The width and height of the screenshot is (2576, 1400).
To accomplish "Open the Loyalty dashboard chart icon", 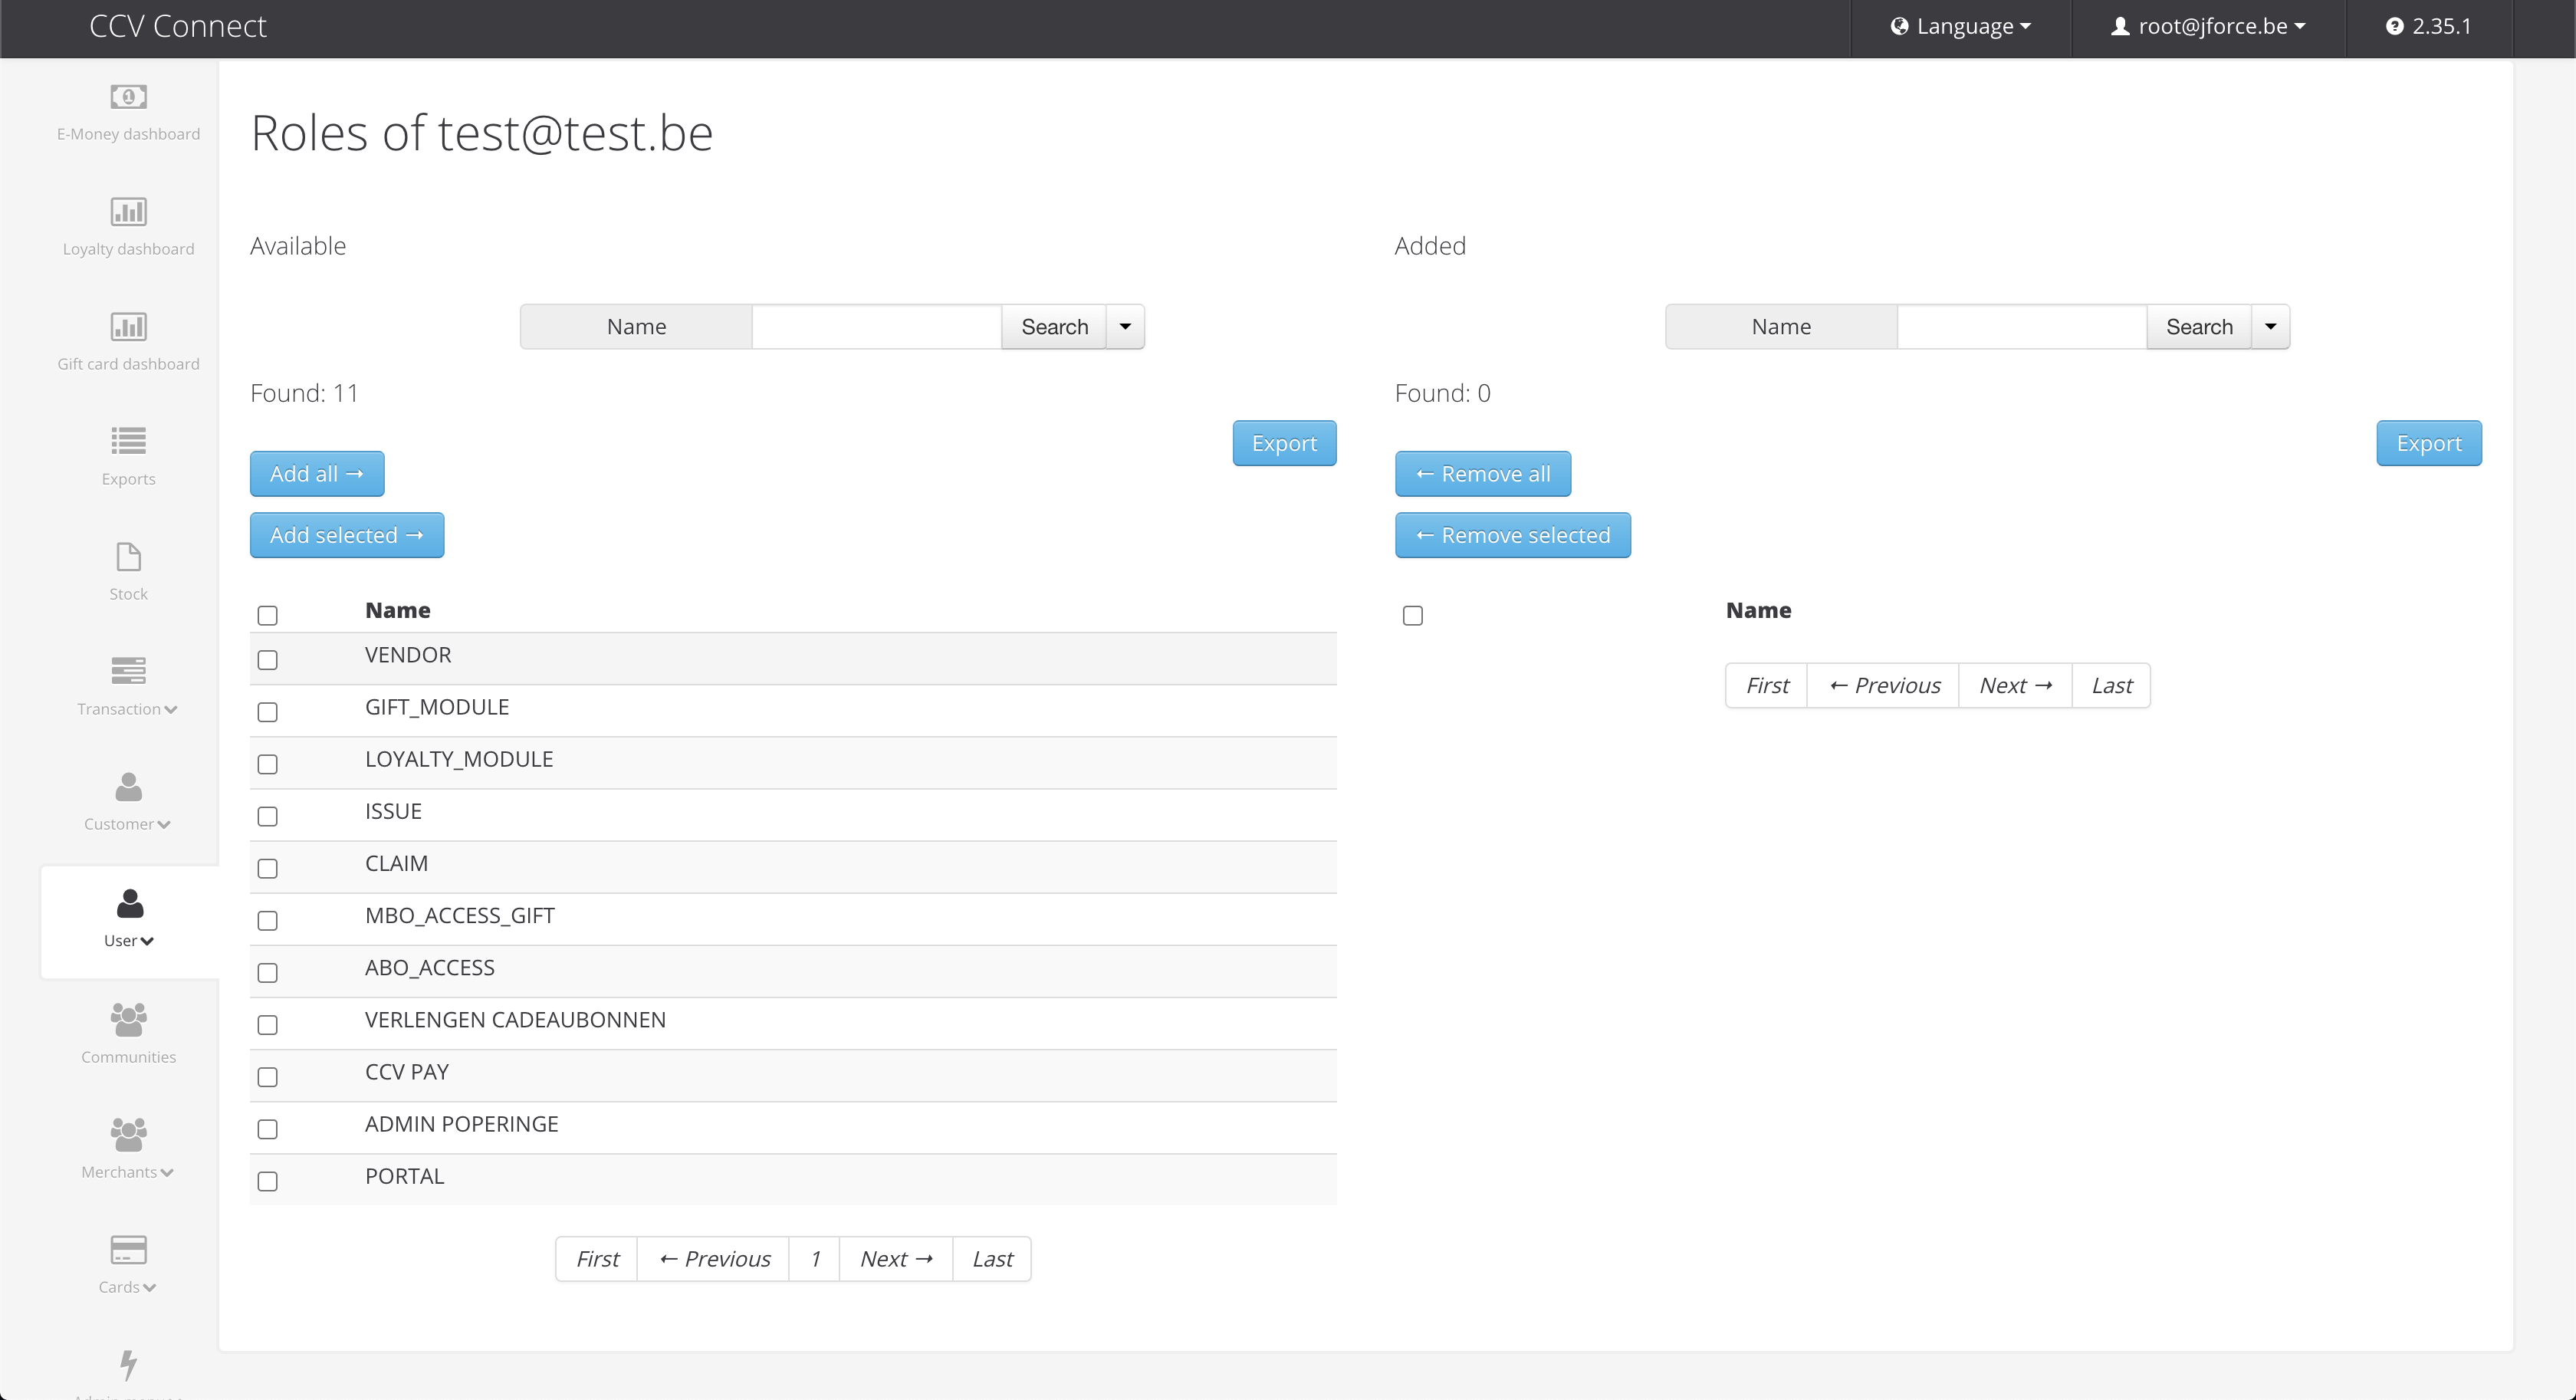I will pyautogui.click(x=128, y=212).
